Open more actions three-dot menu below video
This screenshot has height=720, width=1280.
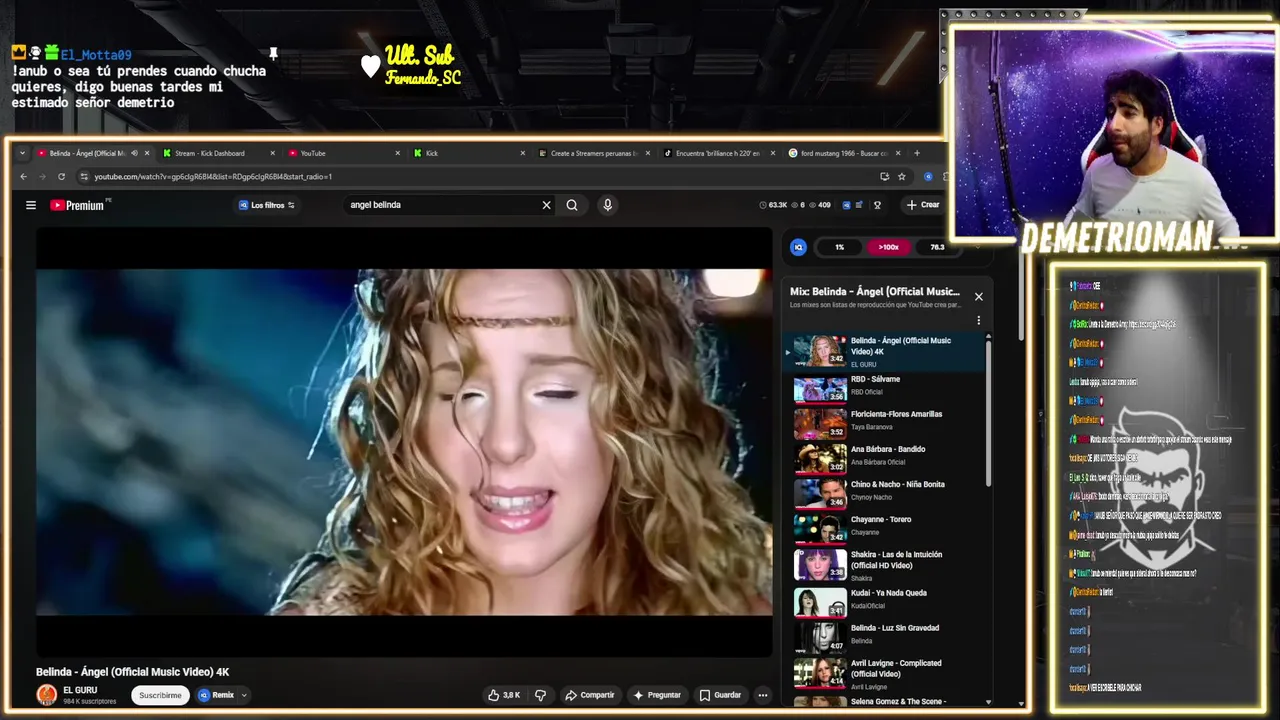(x=762, y=695)
